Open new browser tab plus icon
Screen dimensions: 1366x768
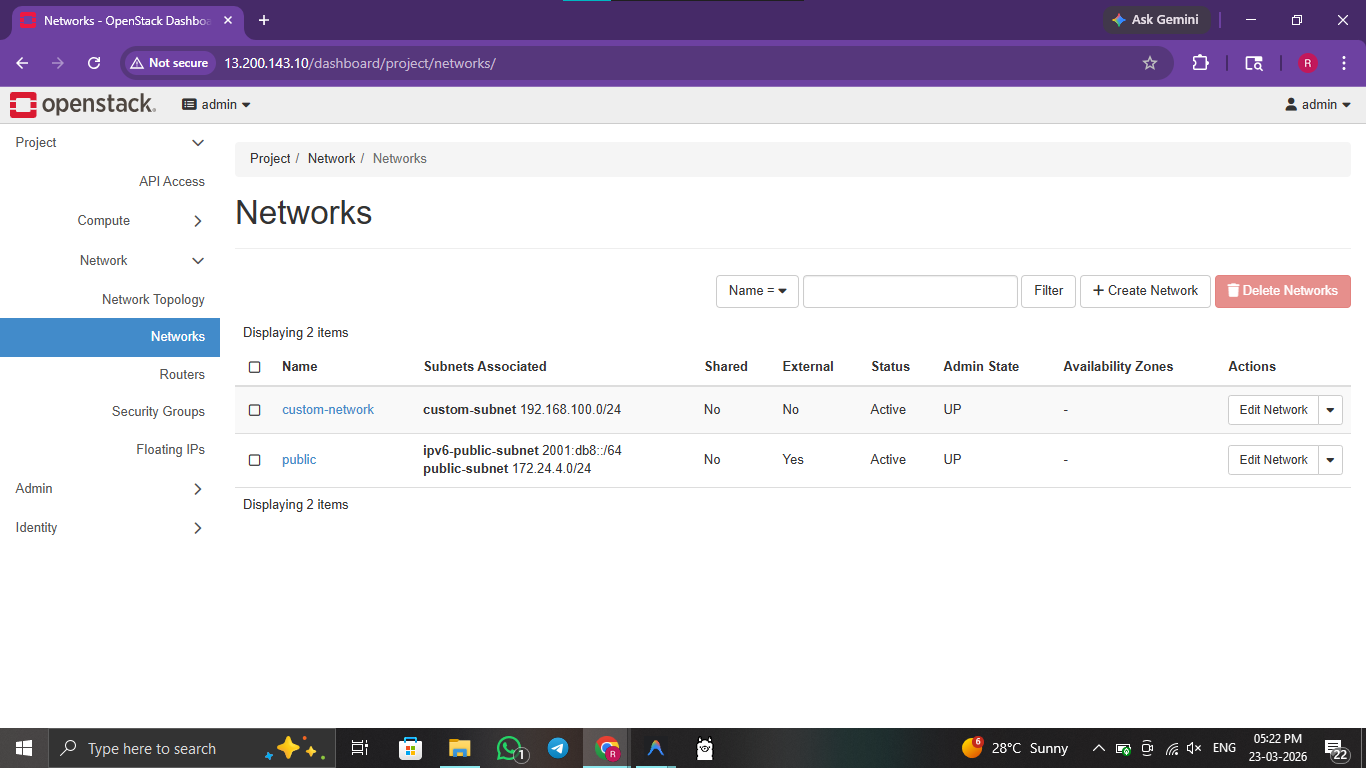point(264,20)
